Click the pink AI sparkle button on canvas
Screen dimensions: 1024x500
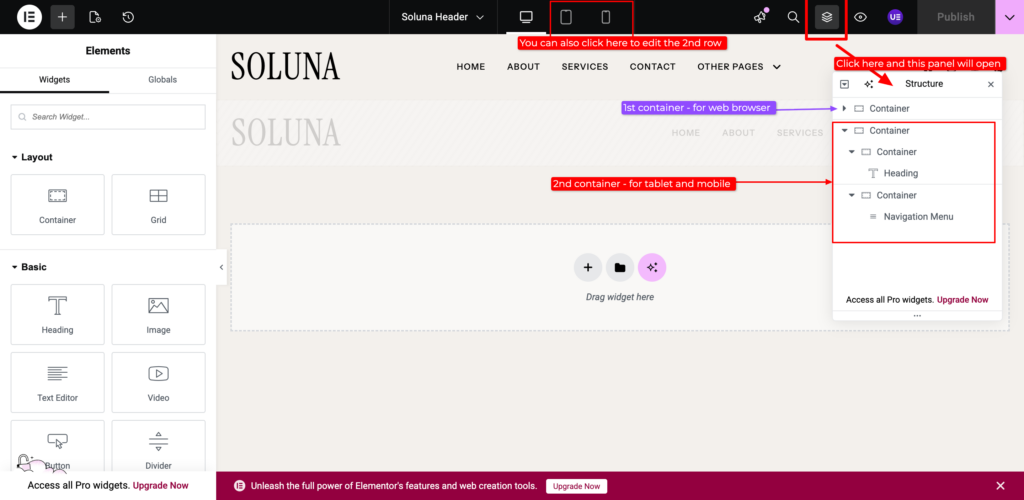(652, 267)
